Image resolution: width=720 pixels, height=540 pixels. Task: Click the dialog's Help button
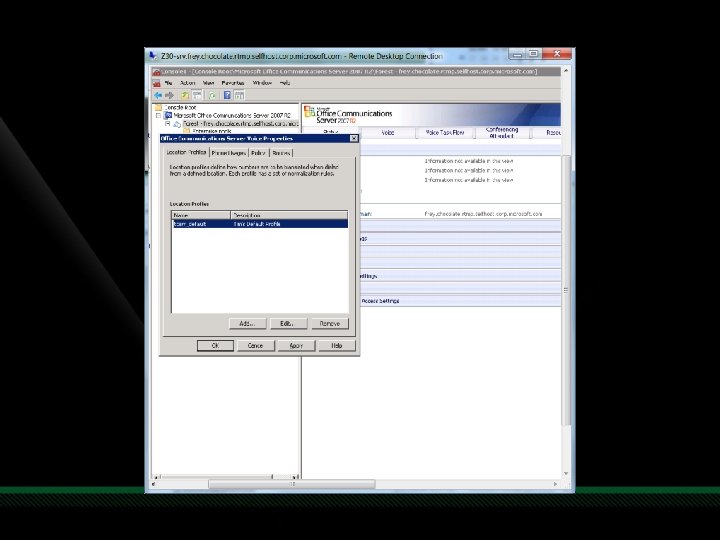[x=337, y=346]
